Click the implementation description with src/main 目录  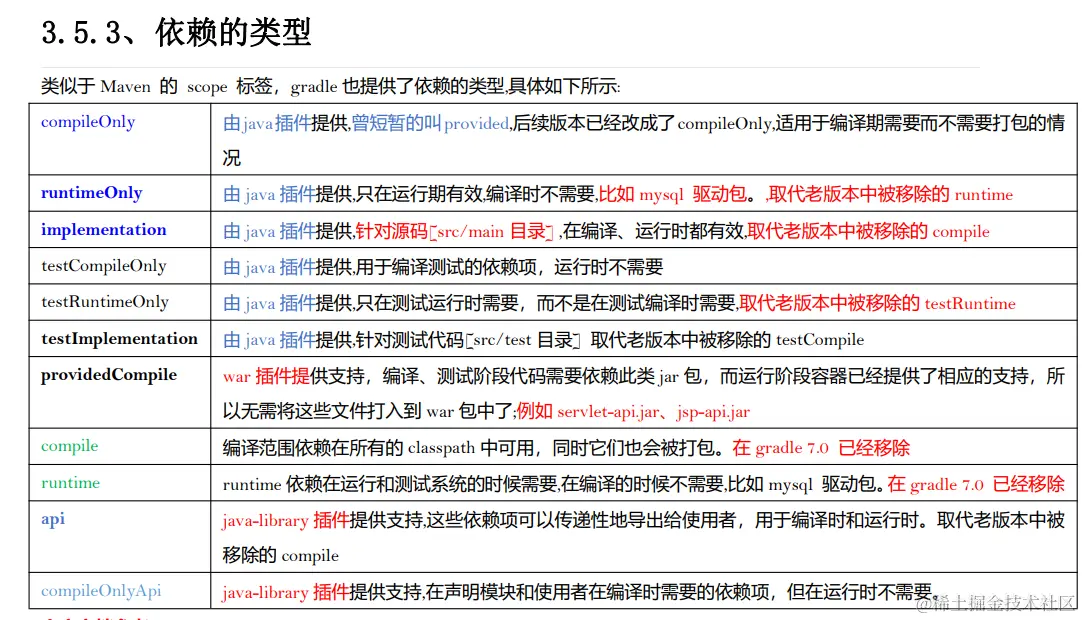(606, 231)
